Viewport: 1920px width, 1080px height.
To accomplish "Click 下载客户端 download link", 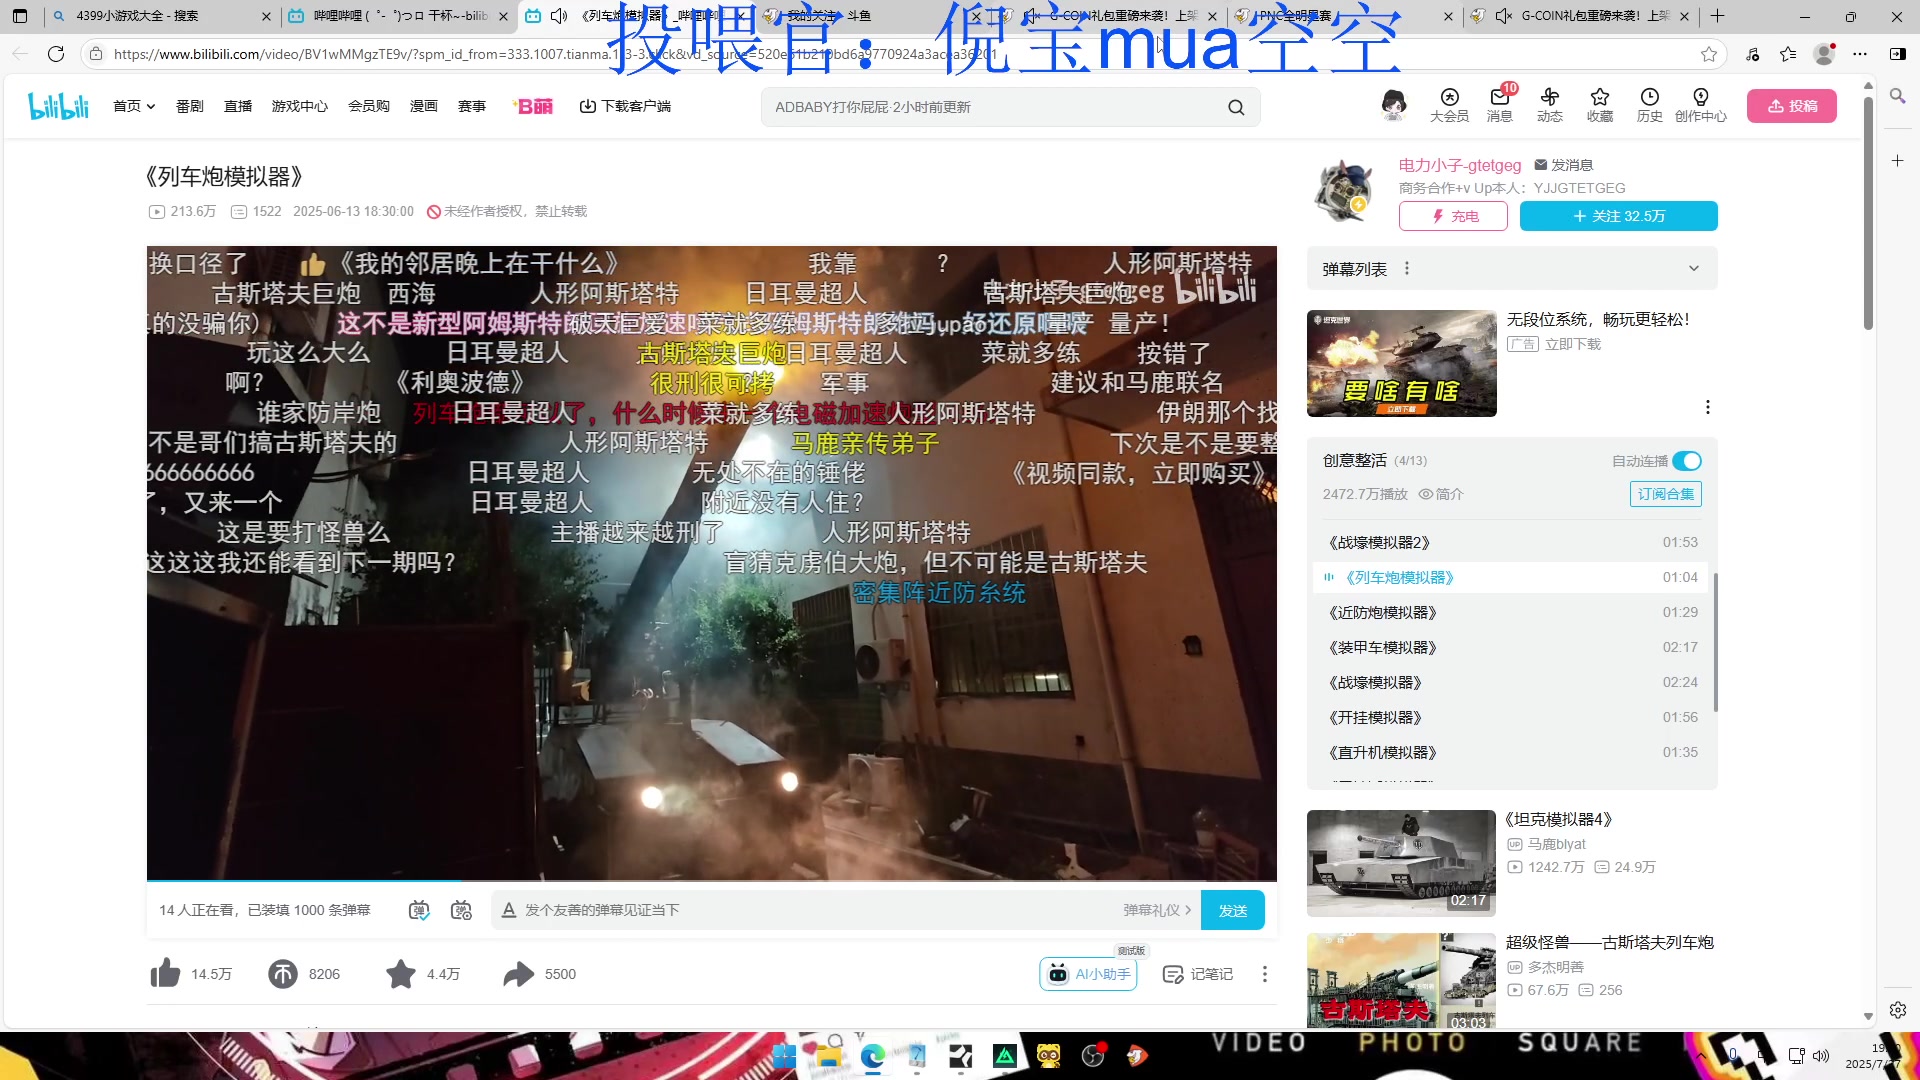I will coord(625,106).
